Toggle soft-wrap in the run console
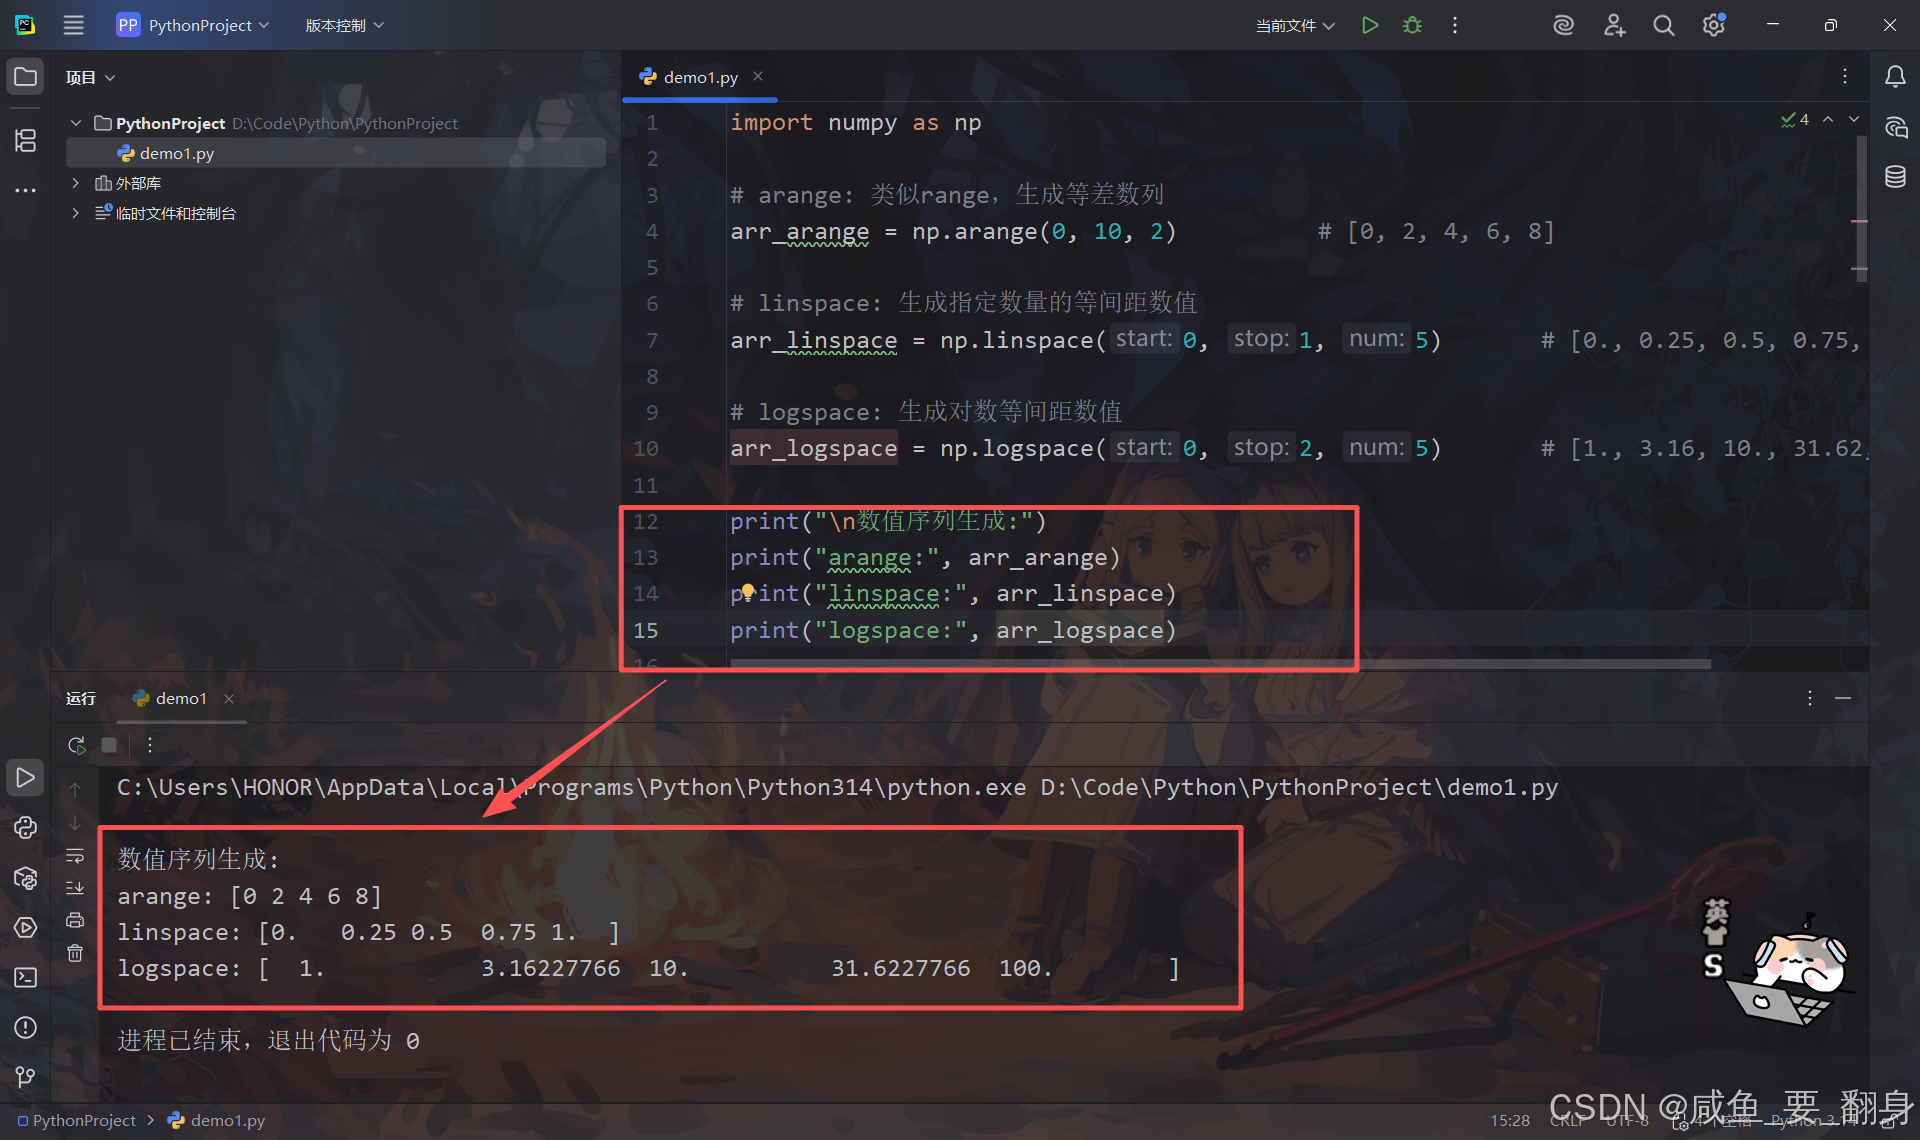Image resolution: width=1920 pixels, height=1140 pixels. (x=75, y=856)
